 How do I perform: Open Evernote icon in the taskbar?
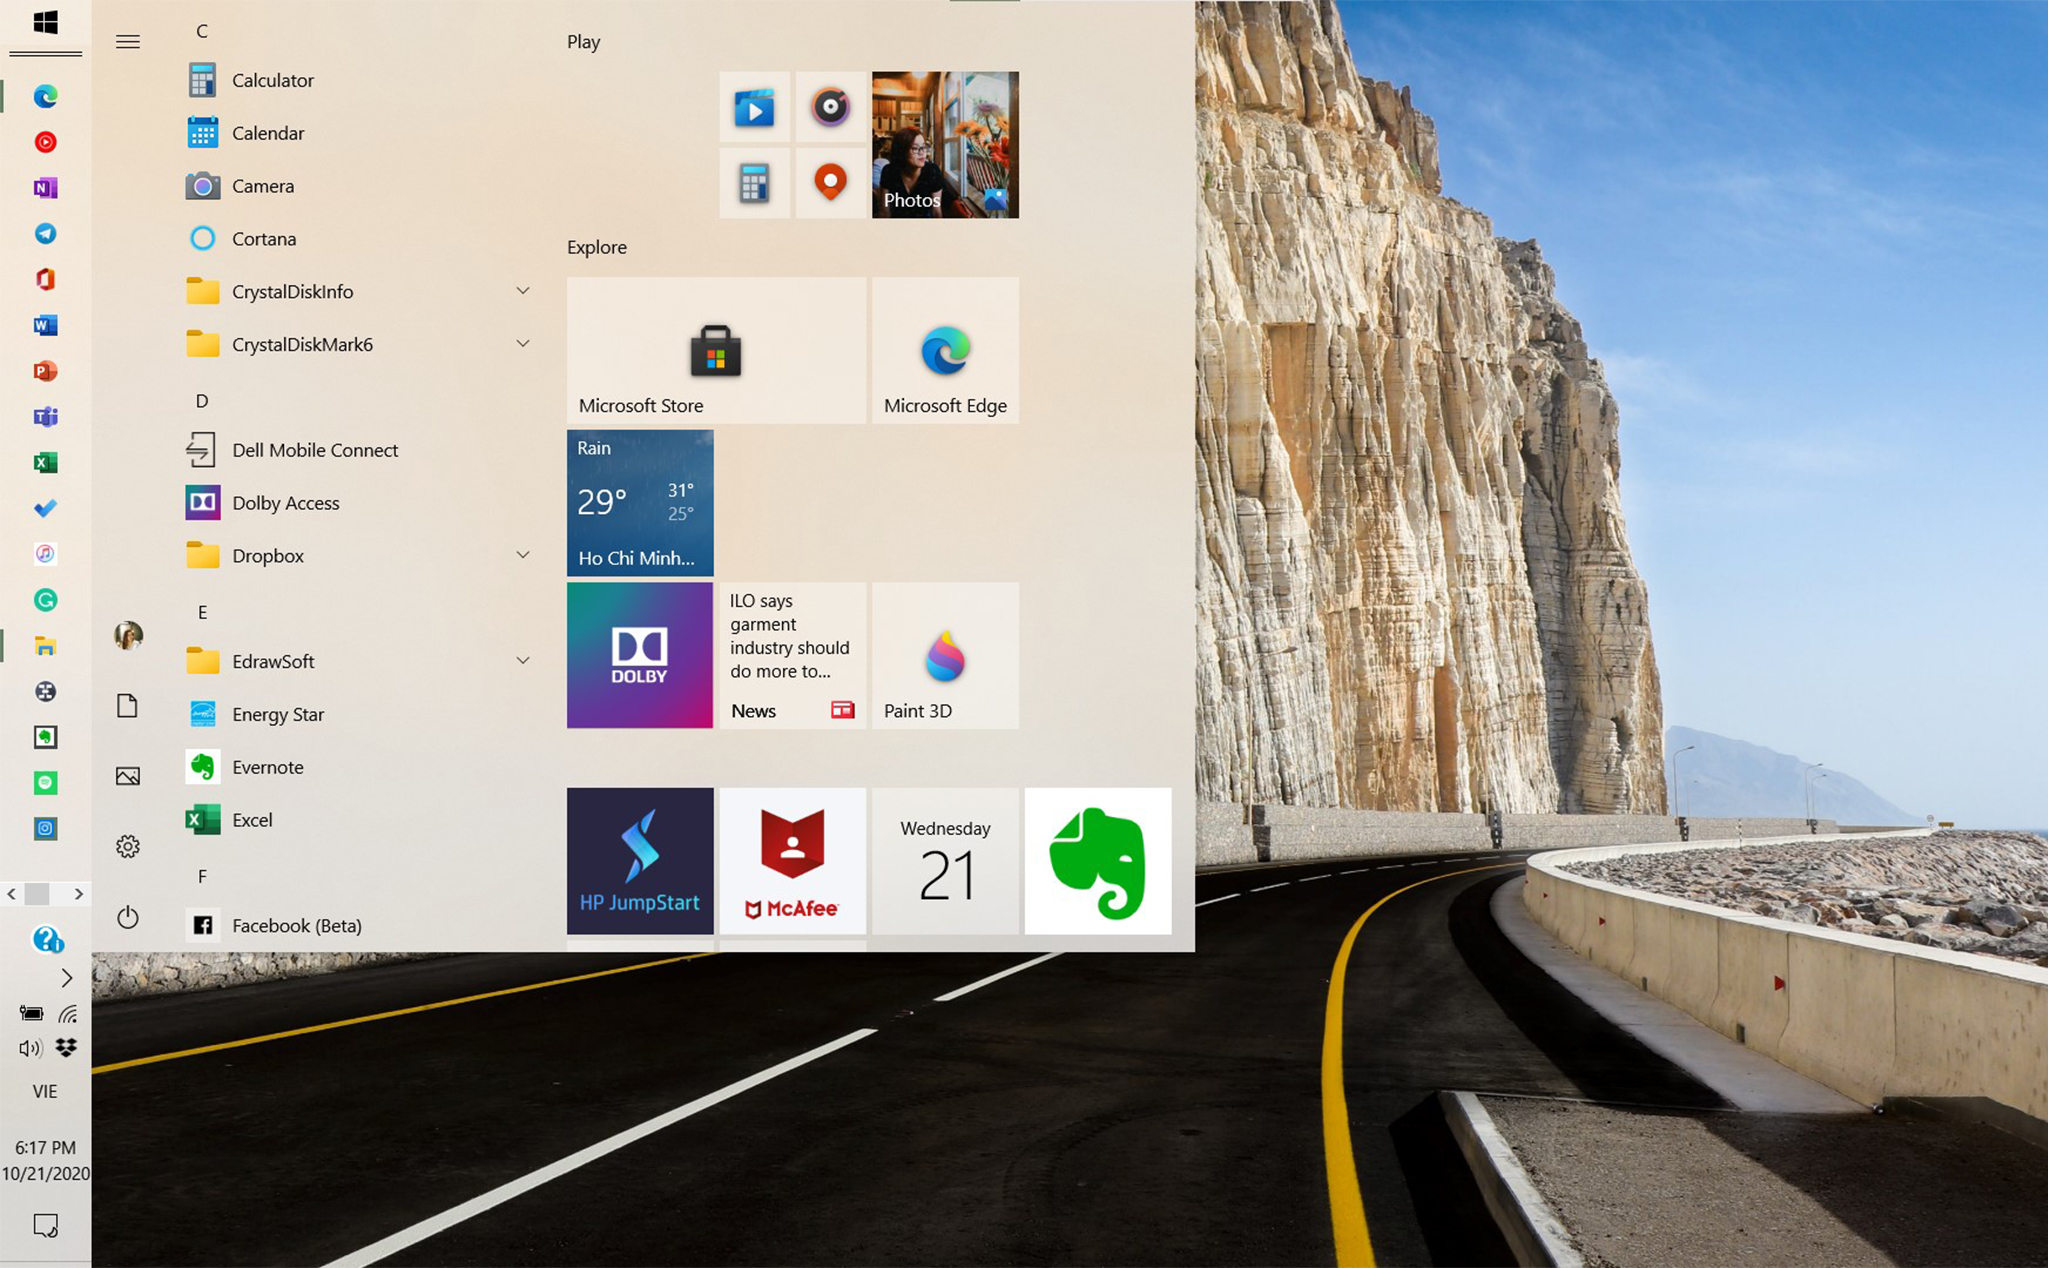[45, 737]
